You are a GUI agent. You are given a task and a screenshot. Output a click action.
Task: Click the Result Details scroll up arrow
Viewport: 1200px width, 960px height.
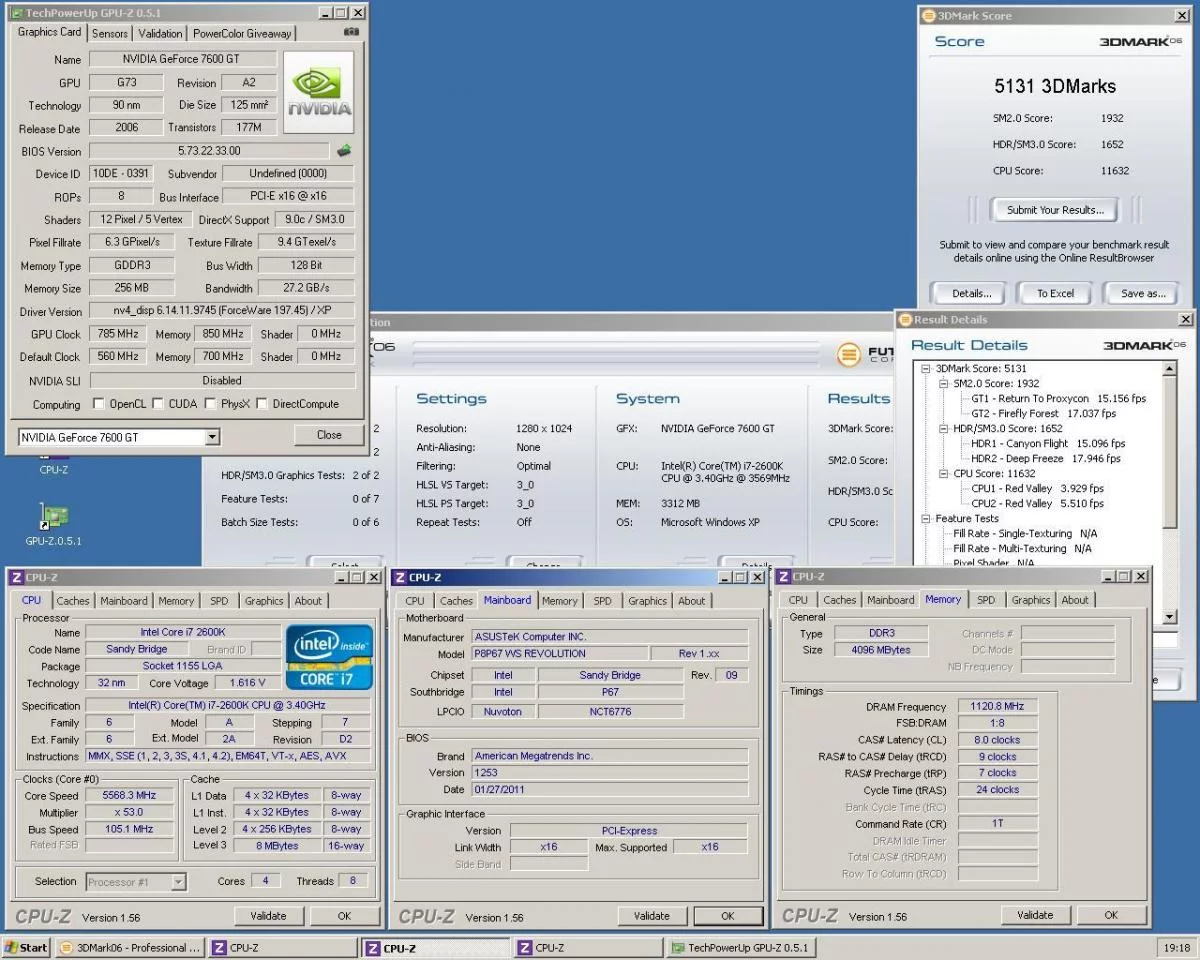tap(1170, 369)
